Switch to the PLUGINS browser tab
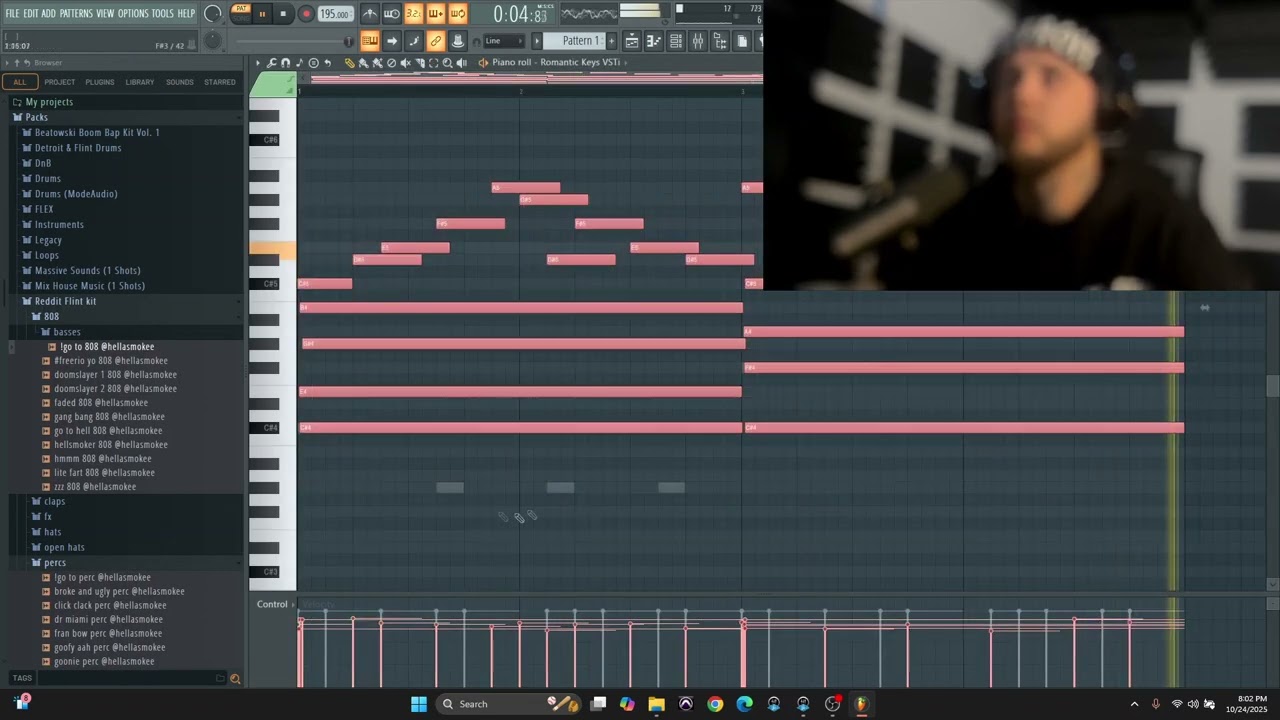The image size is (1280, 720). (x=100, y=82)
